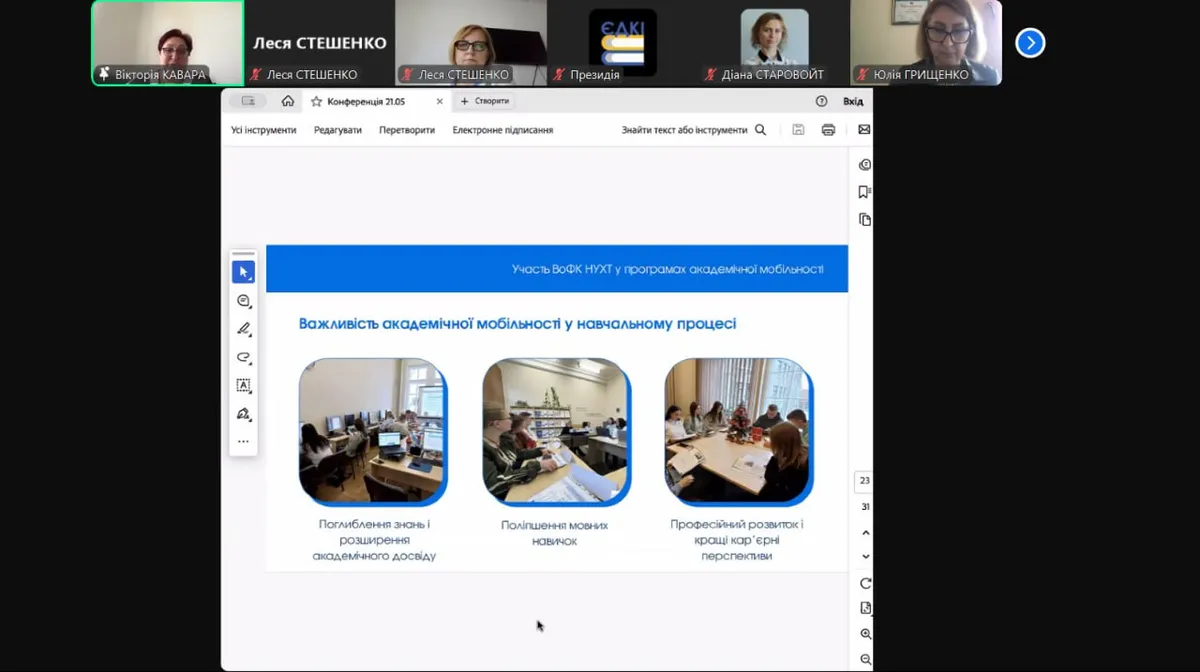Image resolution: width=1200 pixels, height=672 pixels.
Task: Click the Знайти текст або інструменти search field
Action: coord(694,130)
